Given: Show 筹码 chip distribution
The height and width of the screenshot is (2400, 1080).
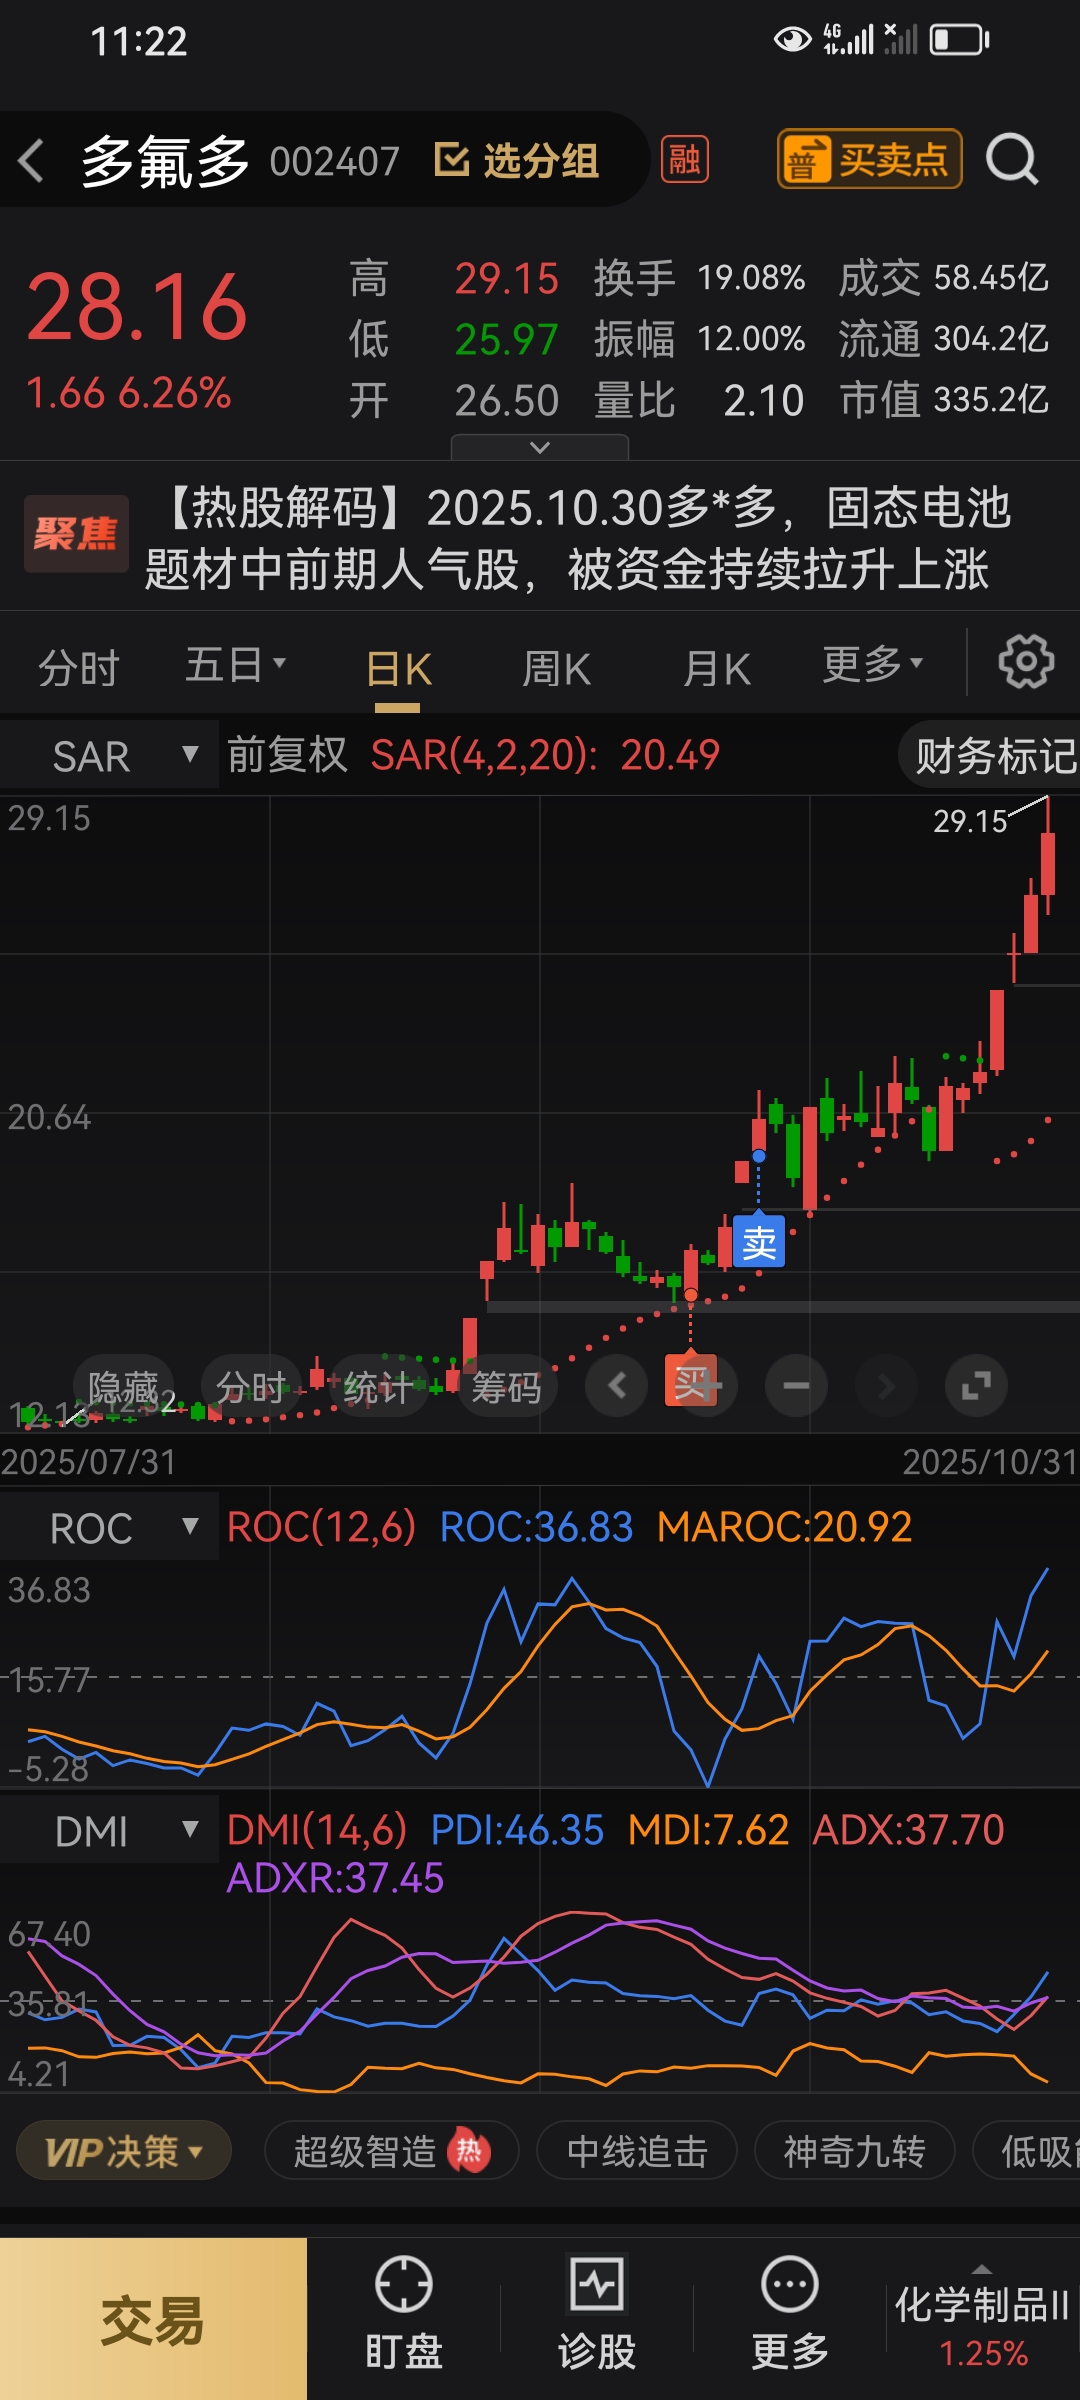Looking at the screenshot, I should (x=507, y=1387).
